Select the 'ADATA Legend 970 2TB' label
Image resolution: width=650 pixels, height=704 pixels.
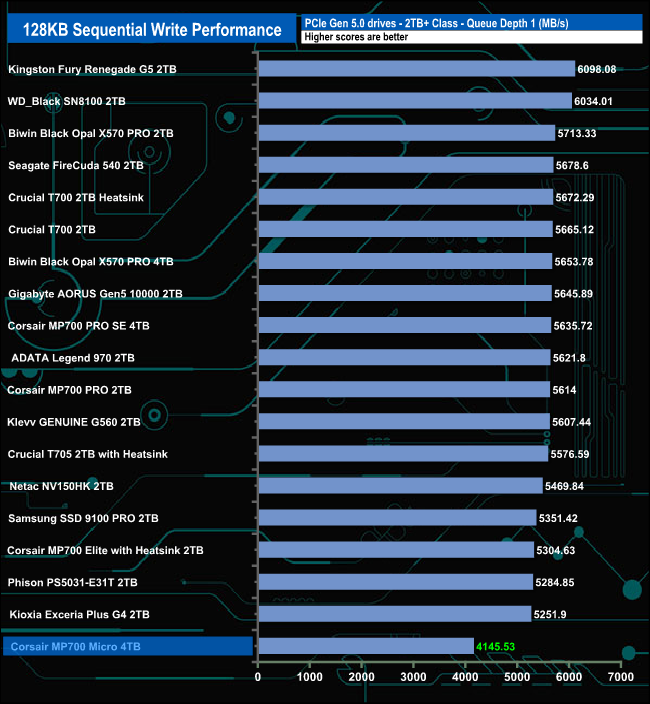pos(73,358)
